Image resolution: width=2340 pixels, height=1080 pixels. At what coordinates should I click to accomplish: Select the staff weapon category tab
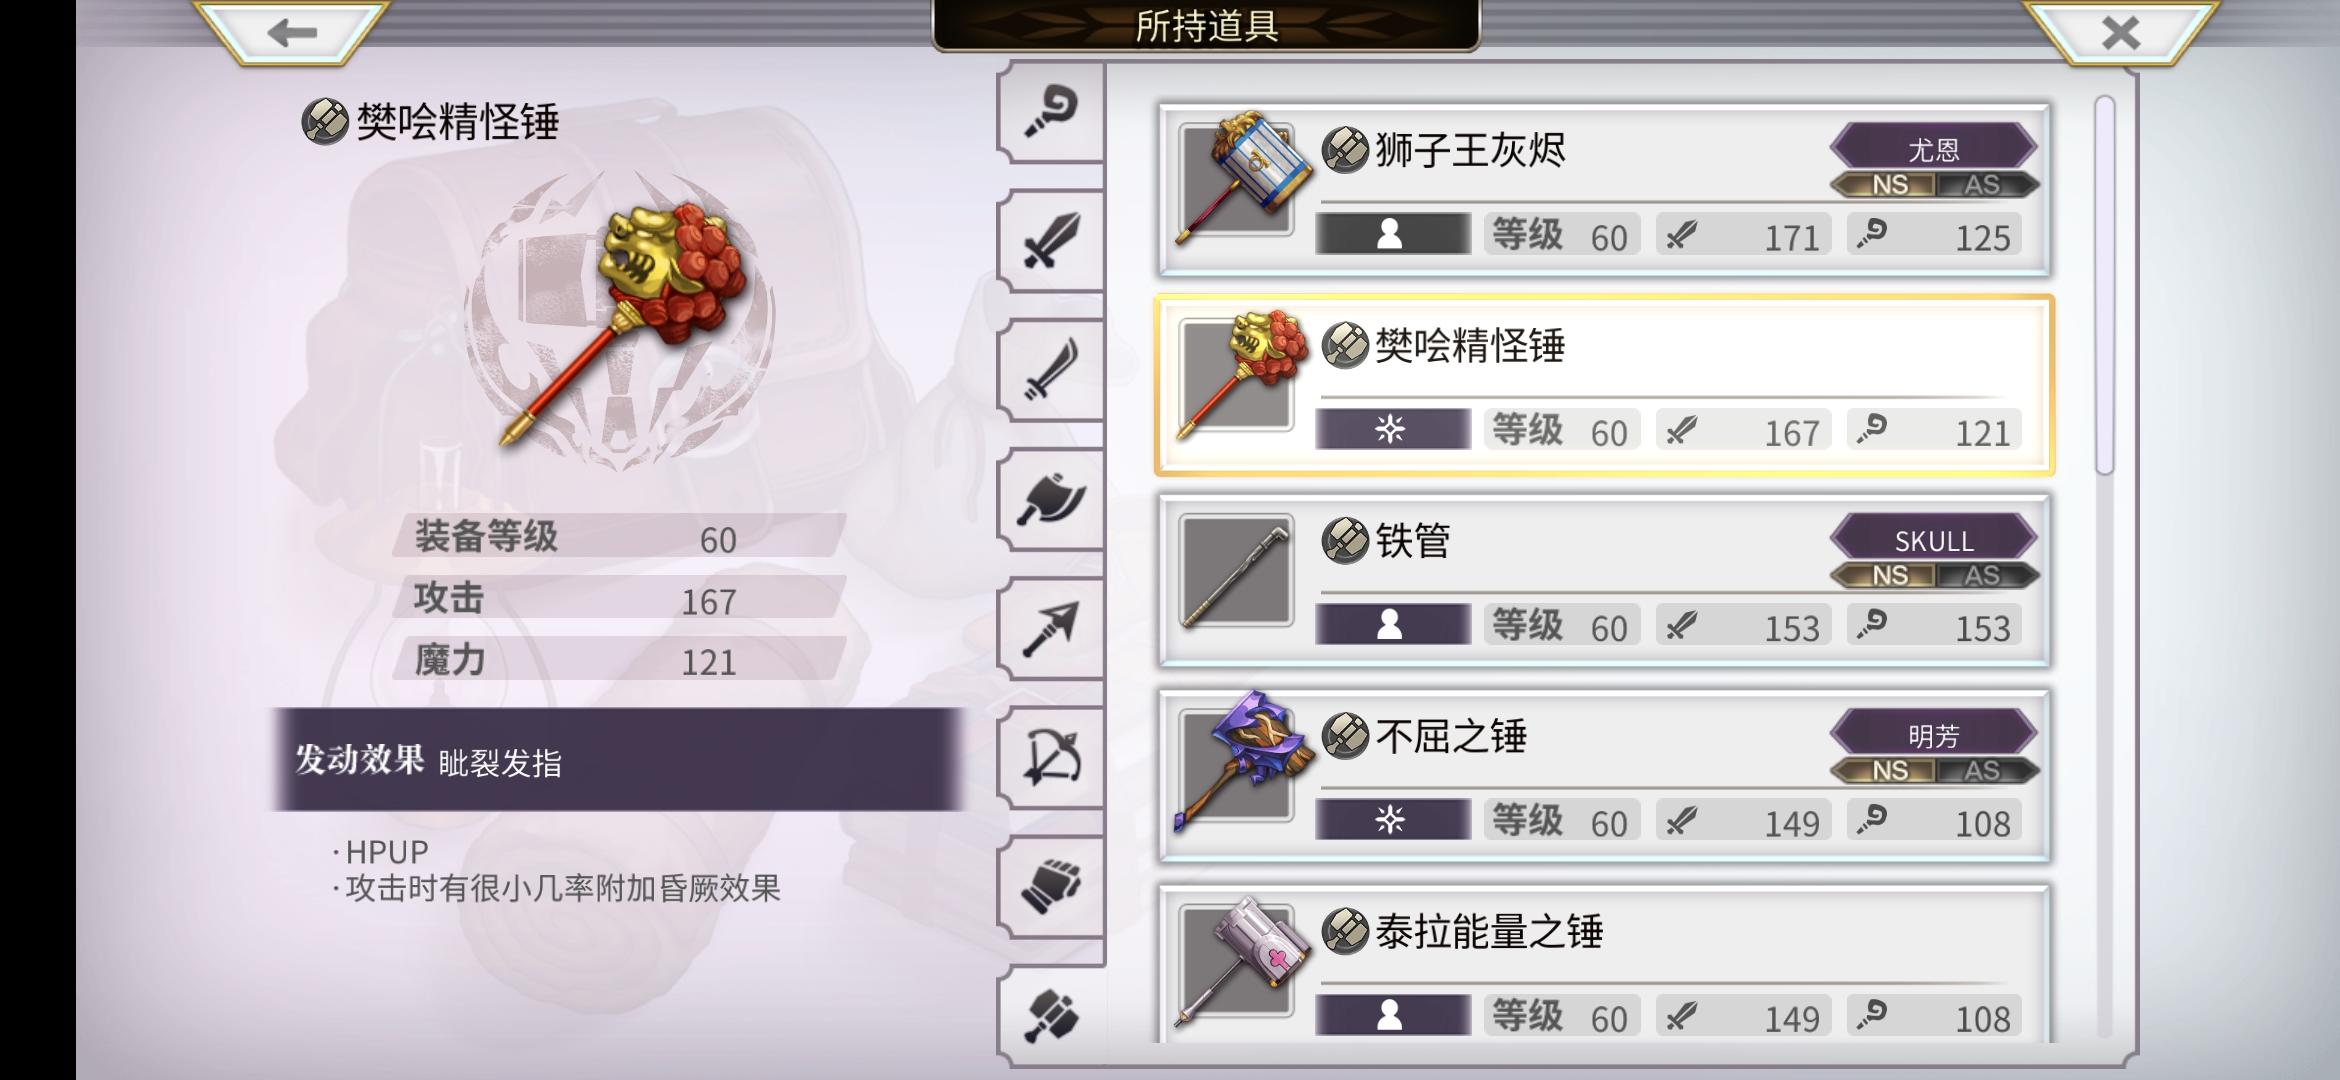pyautogui.click(x=1051, y=112)
